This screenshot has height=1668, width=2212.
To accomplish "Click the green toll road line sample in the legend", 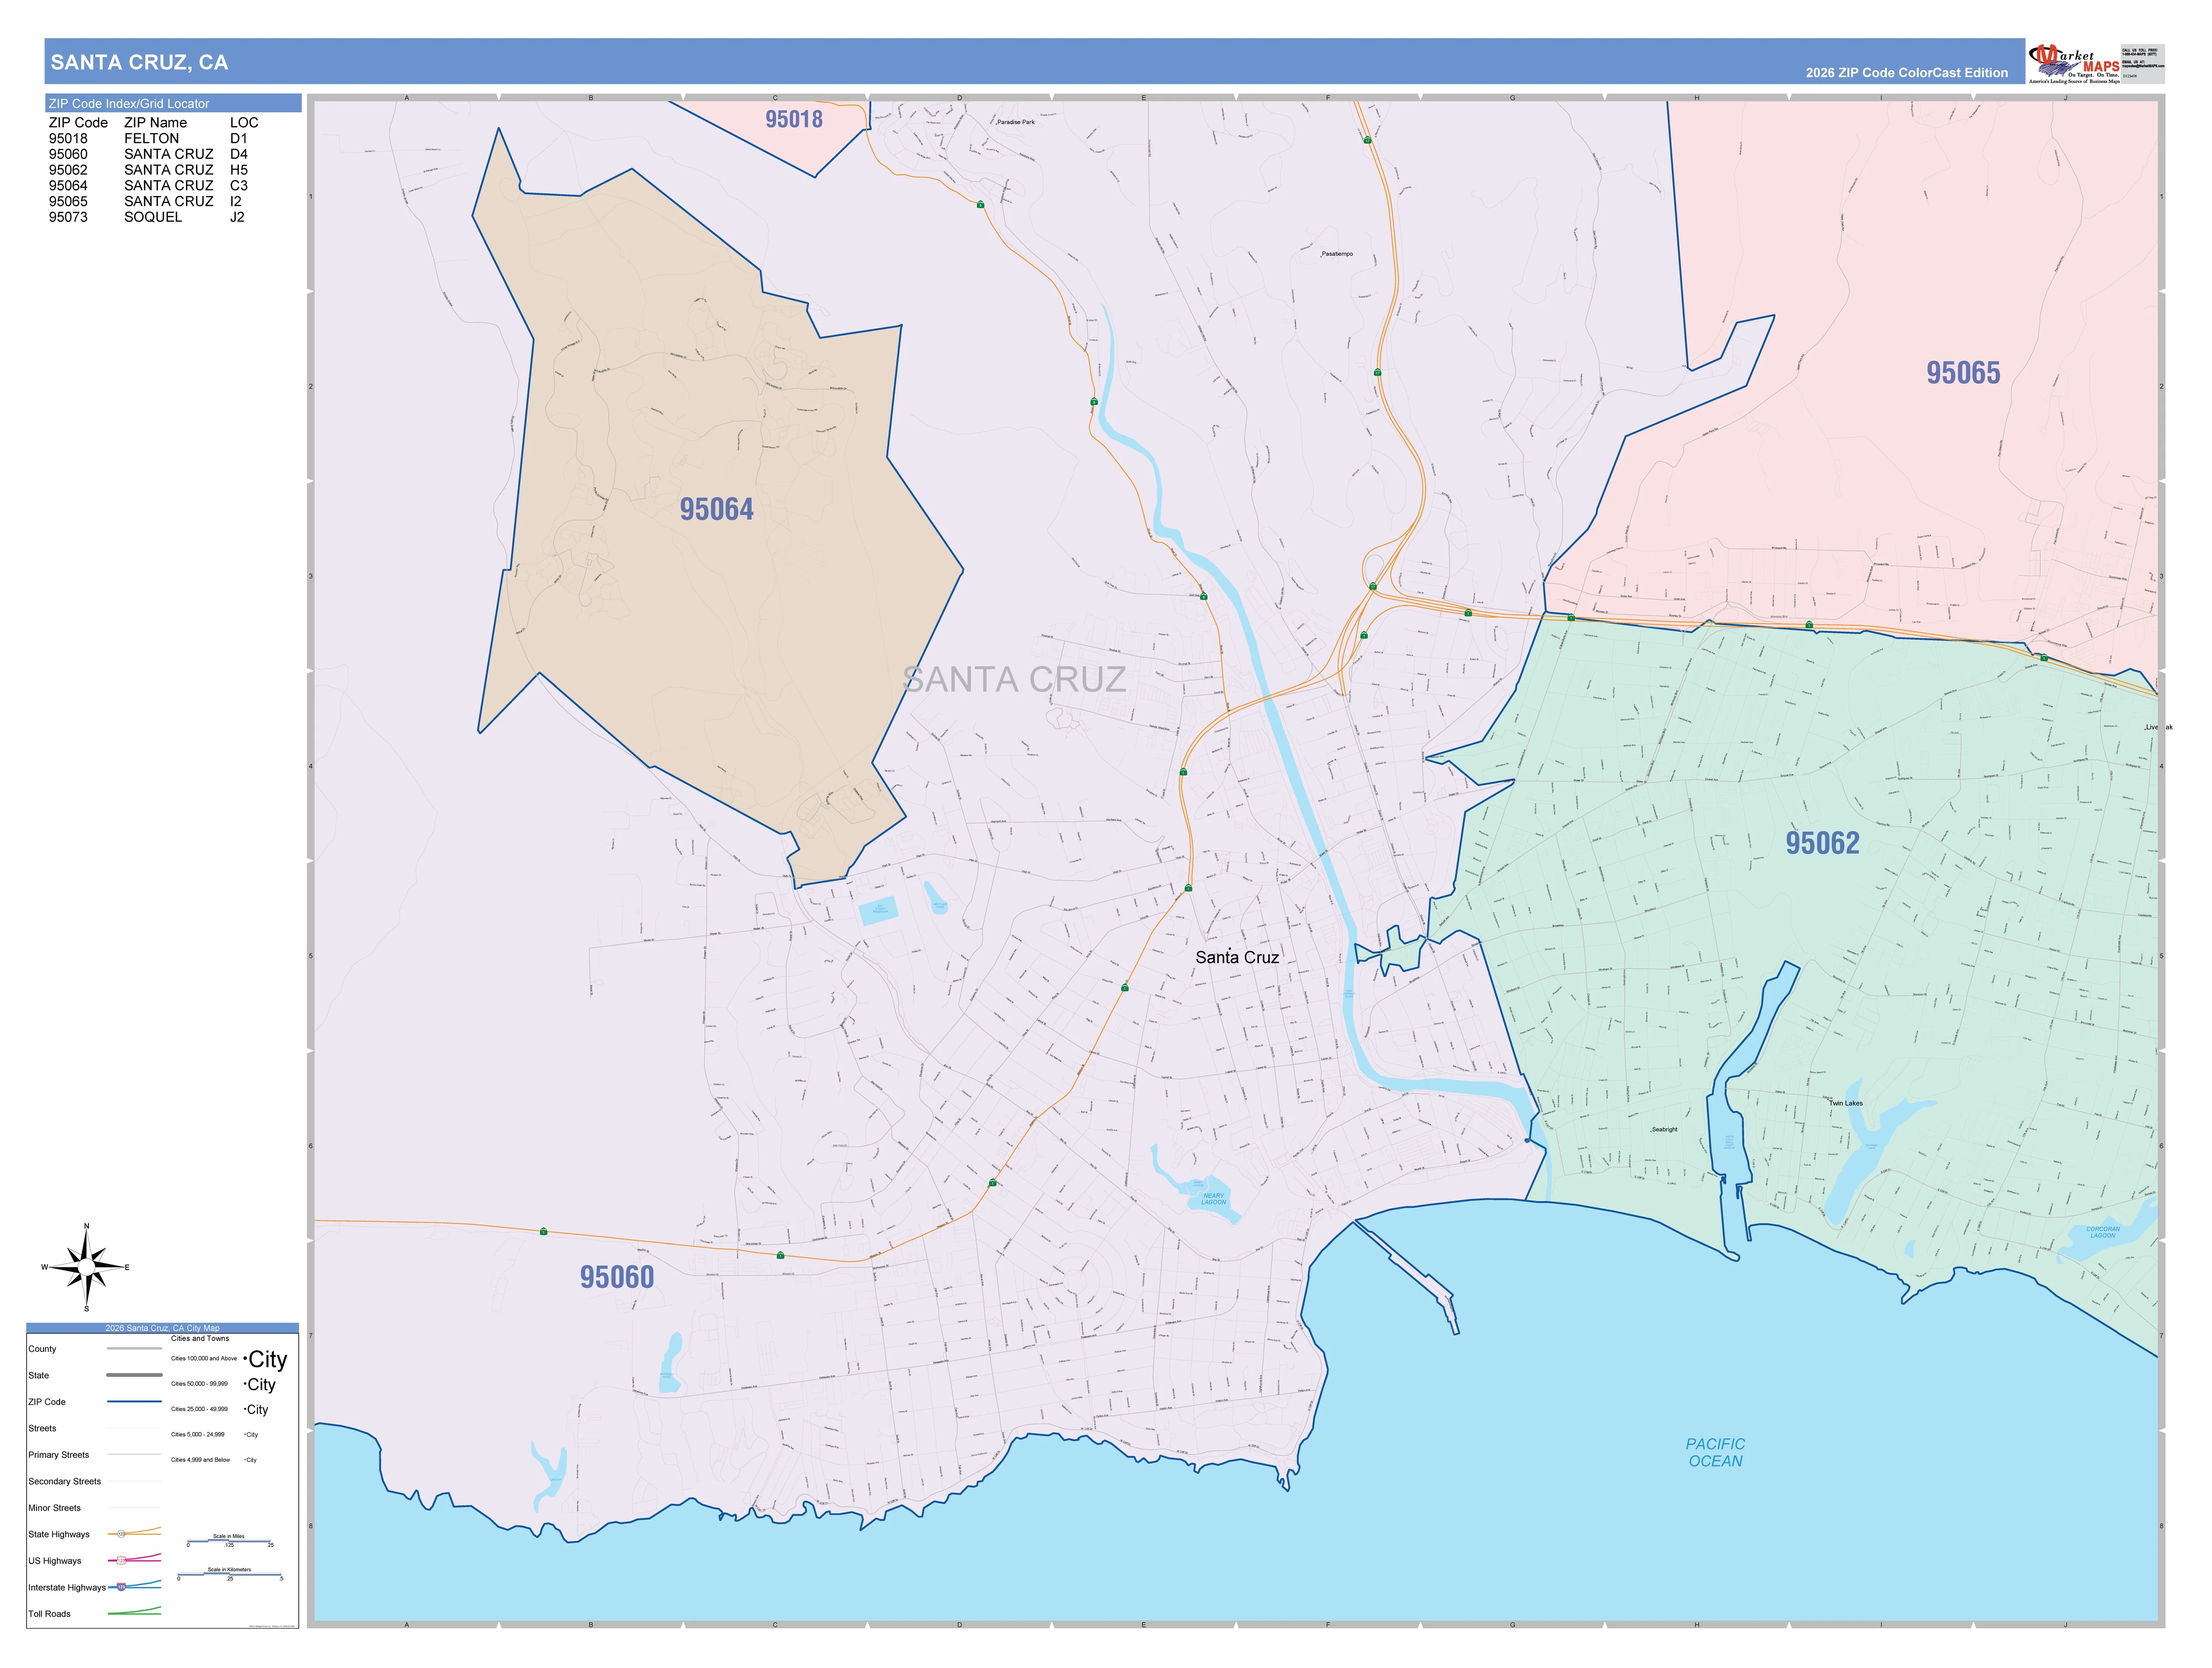I will pos(135,1611).
